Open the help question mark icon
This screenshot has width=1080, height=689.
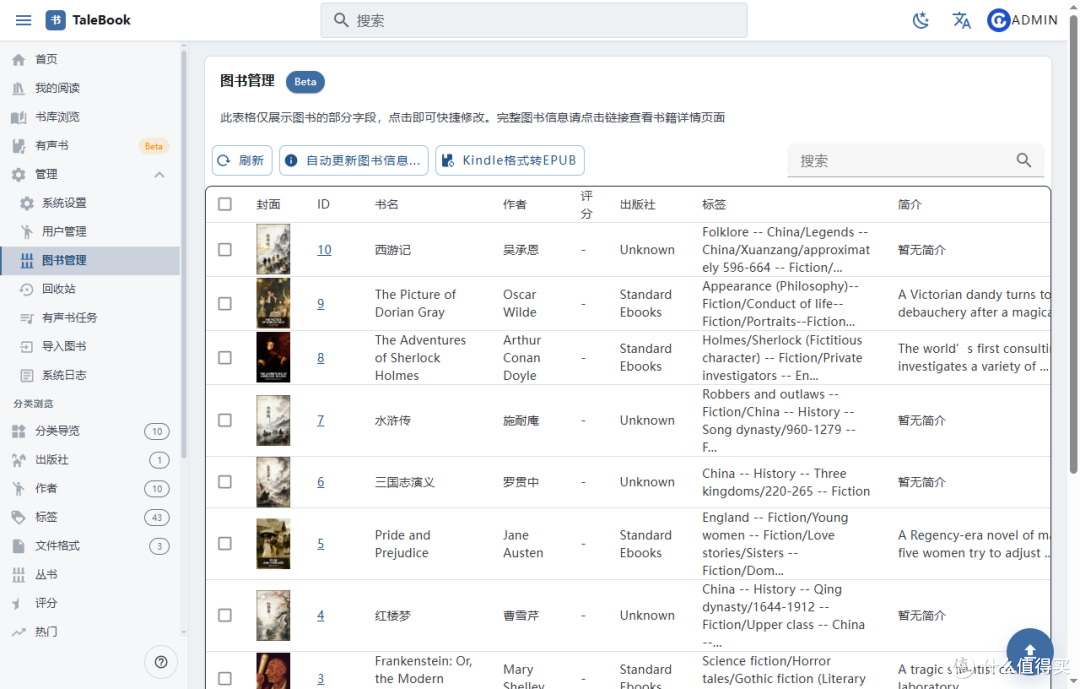click(161, 662)
